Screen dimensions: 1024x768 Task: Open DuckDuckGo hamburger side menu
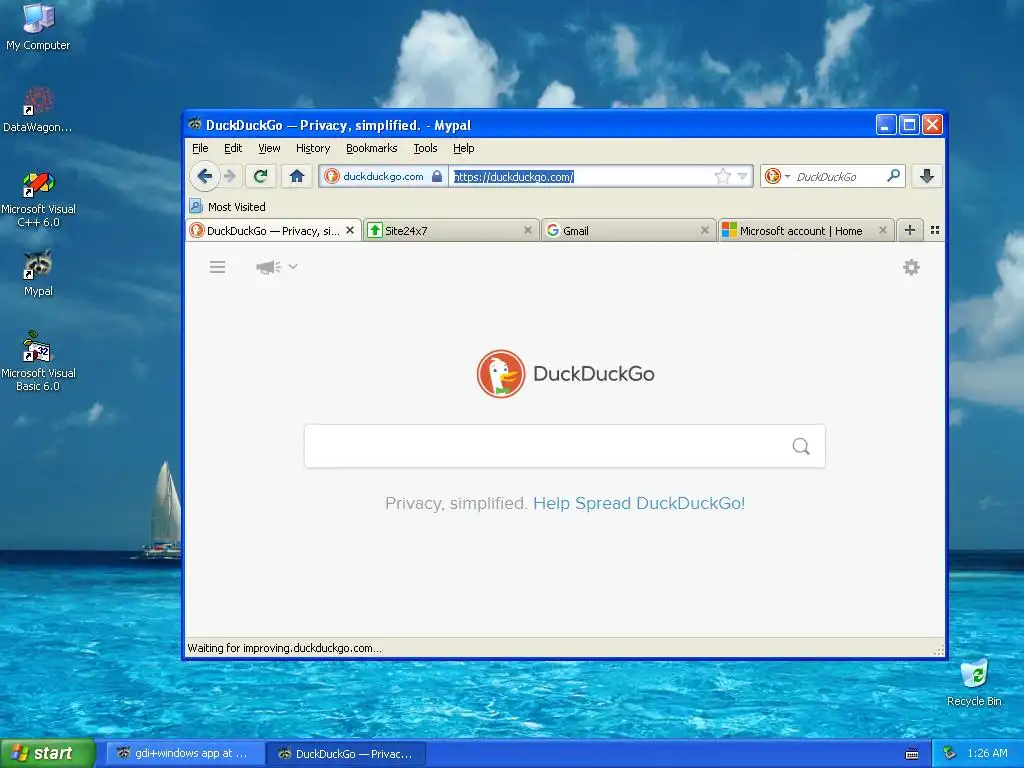click(217, 267)
